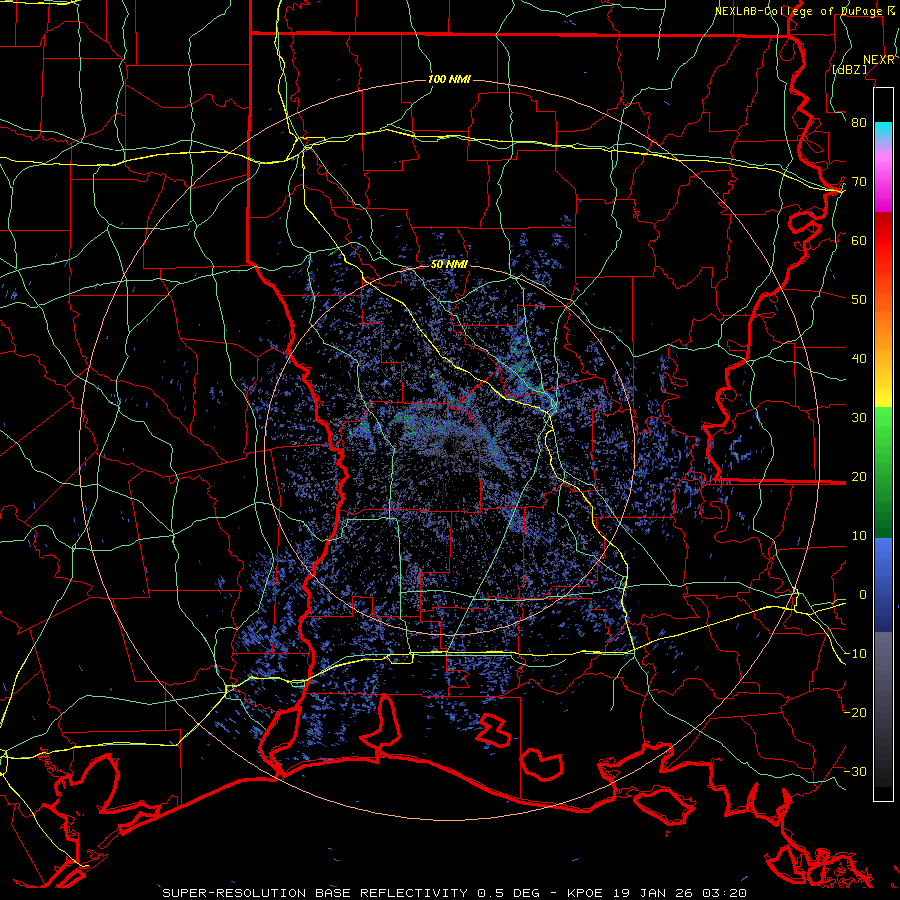Click the 30 value on the dBZ scale
Screen dimensions: 900x900
(x=859, y=418)
